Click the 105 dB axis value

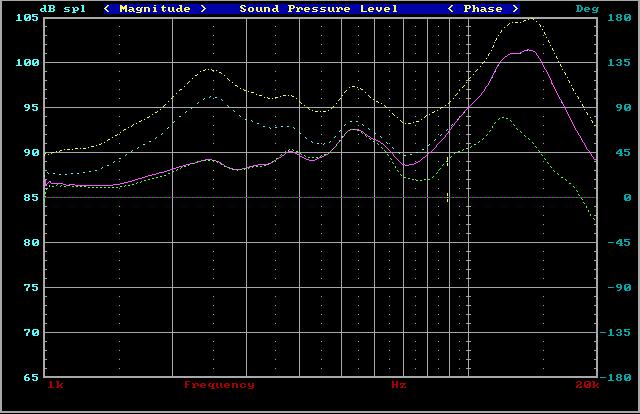click(27, 18)
